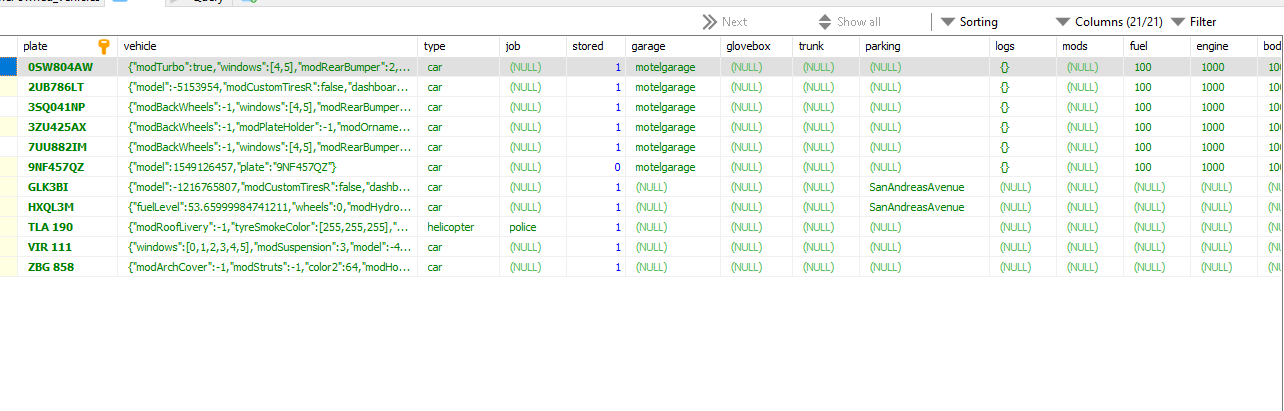Viewport: 1284px width, 411px height.
Task: Click the engine column header
Action: pyautogui.click(x=1224, y=46)
